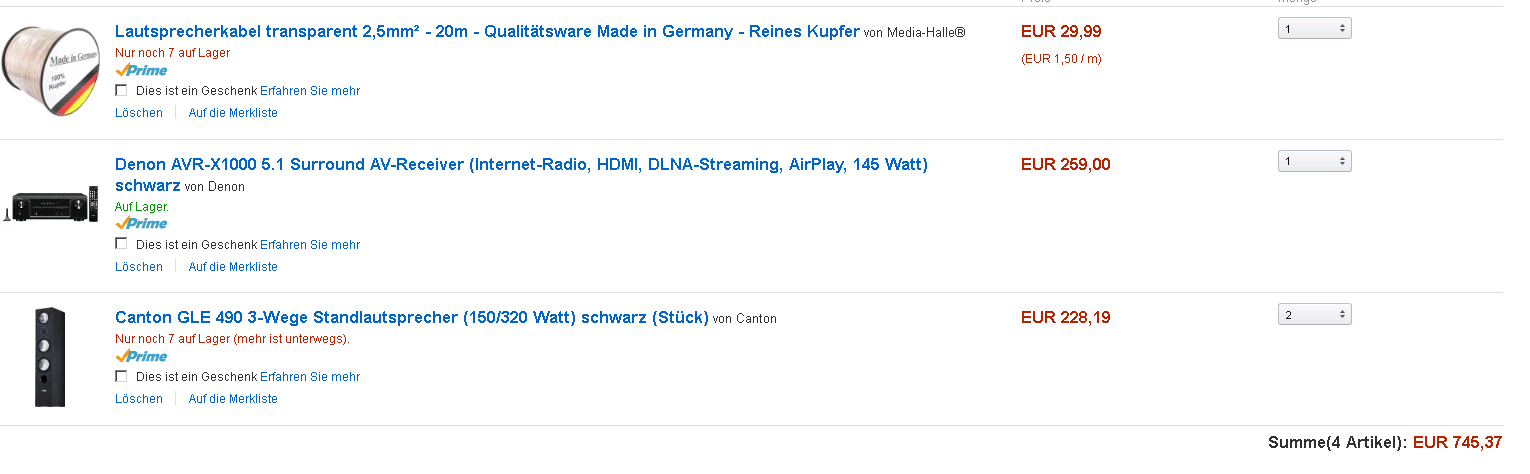1530x474 pixels.
Task: Move Denon receiver to the Merkliste
Action: [233, 267]
